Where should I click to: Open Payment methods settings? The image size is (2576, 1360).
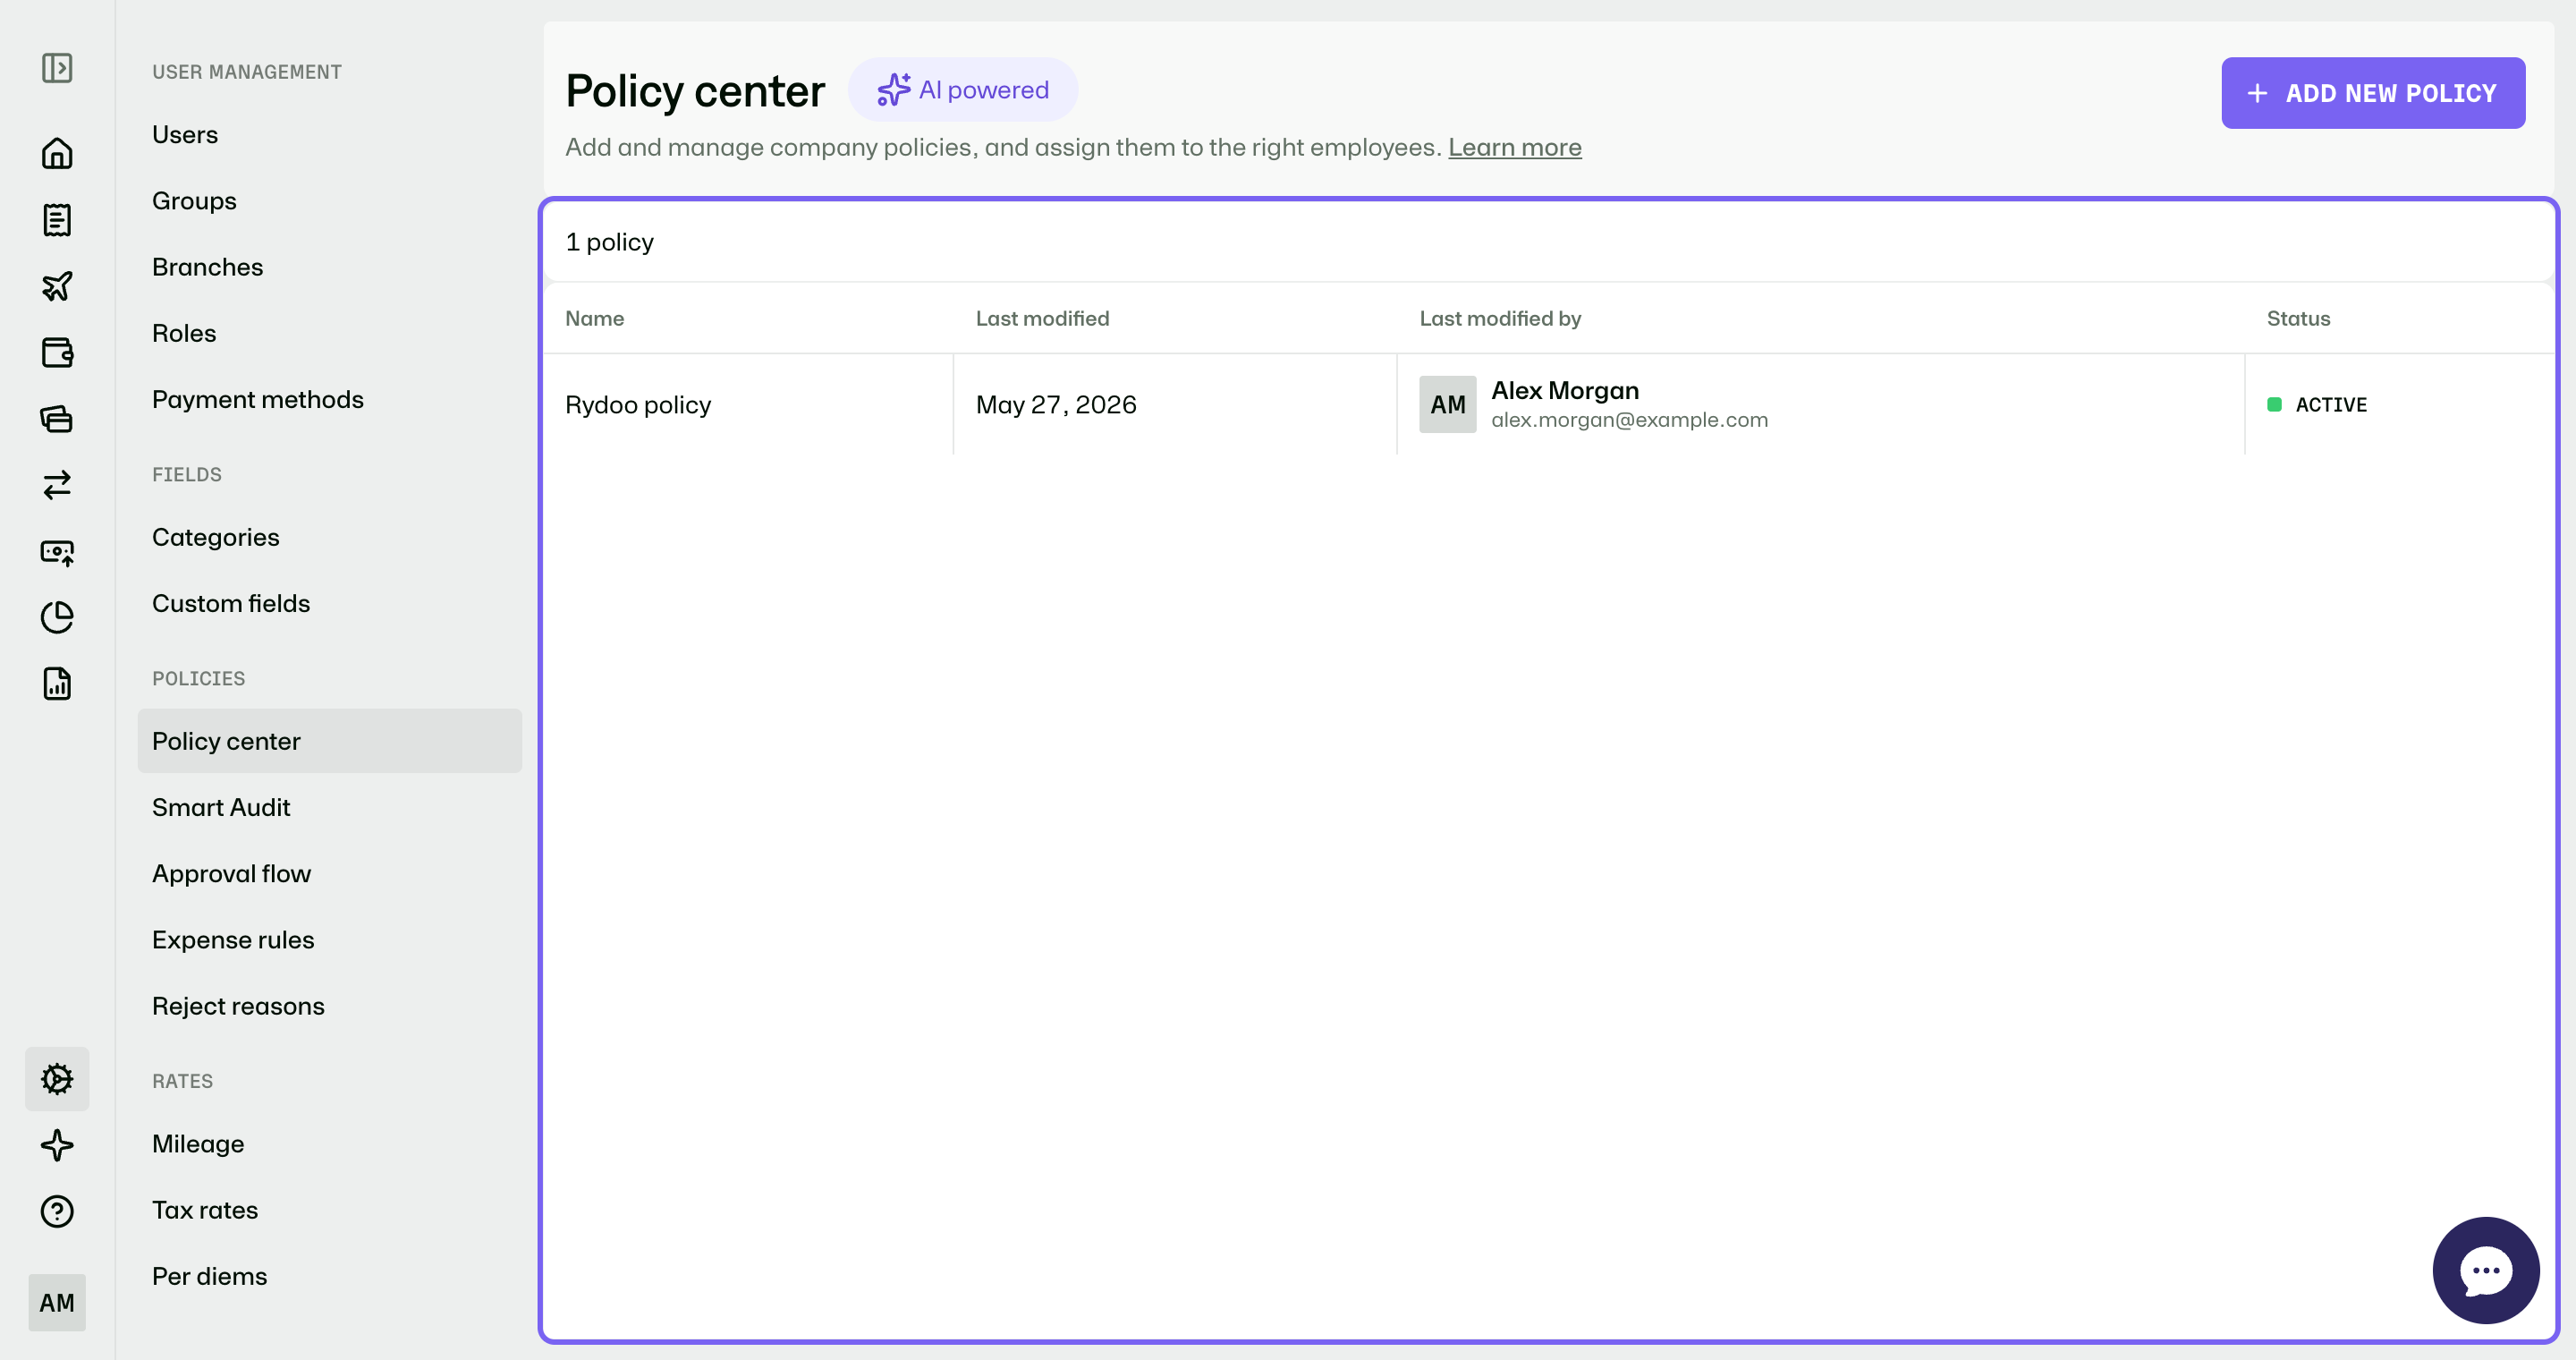(x=258, y=399)
